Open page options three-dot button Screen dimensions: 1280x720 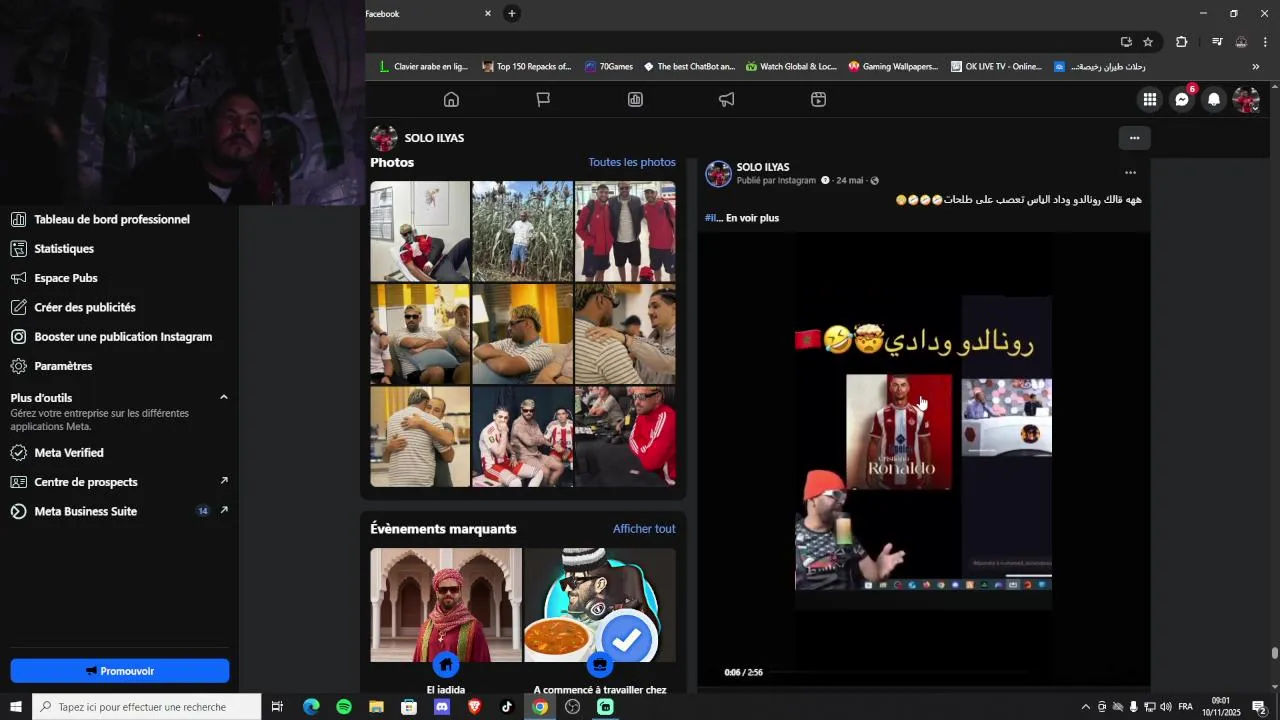[x=1134, y=138]
